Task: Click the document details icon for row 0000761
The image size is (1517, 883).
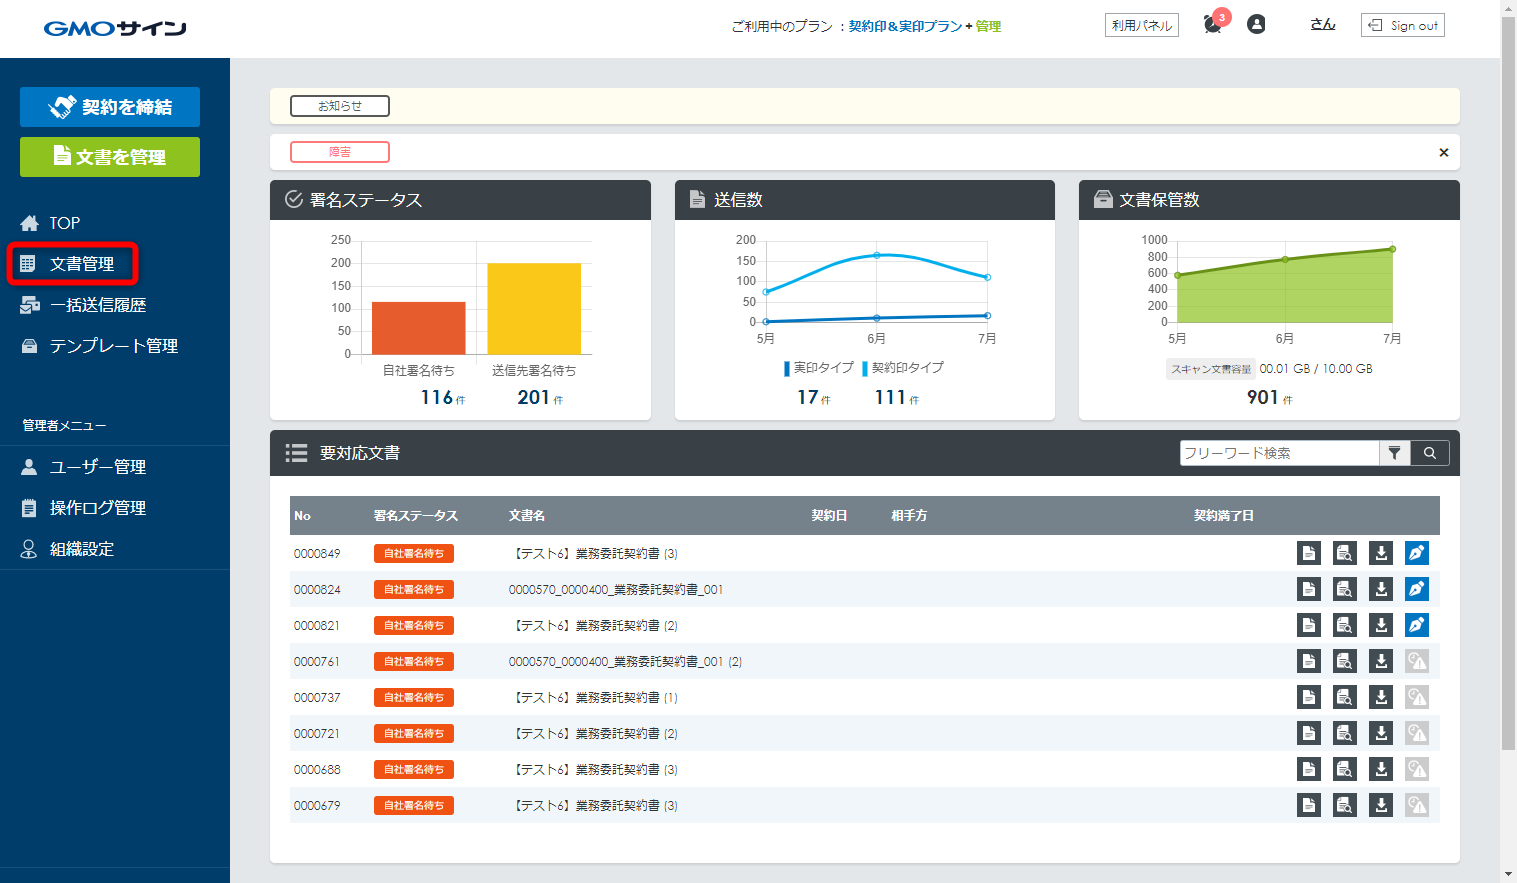Action: pos(1308,661)
